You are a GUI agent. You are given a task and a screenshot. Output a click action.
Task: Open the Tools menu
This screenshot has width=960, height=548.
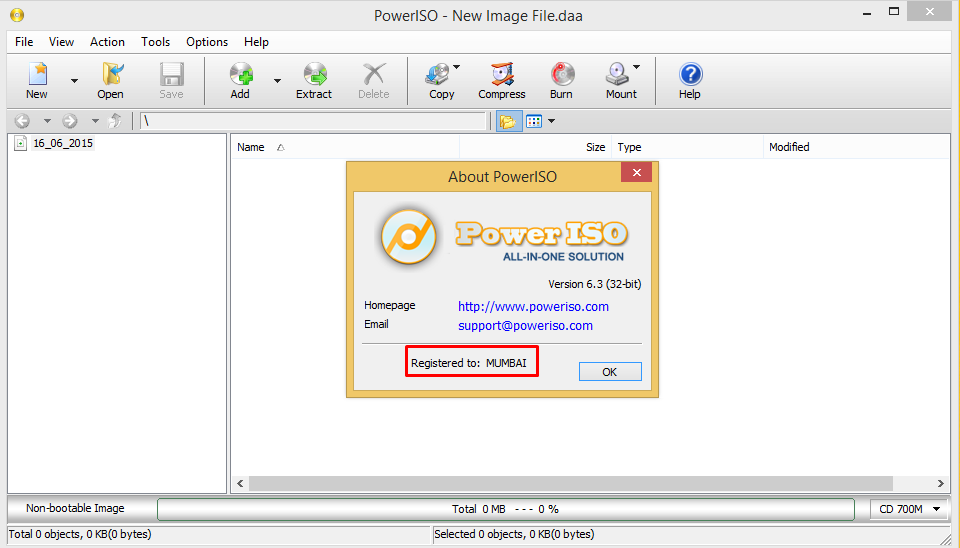[156, 42]
